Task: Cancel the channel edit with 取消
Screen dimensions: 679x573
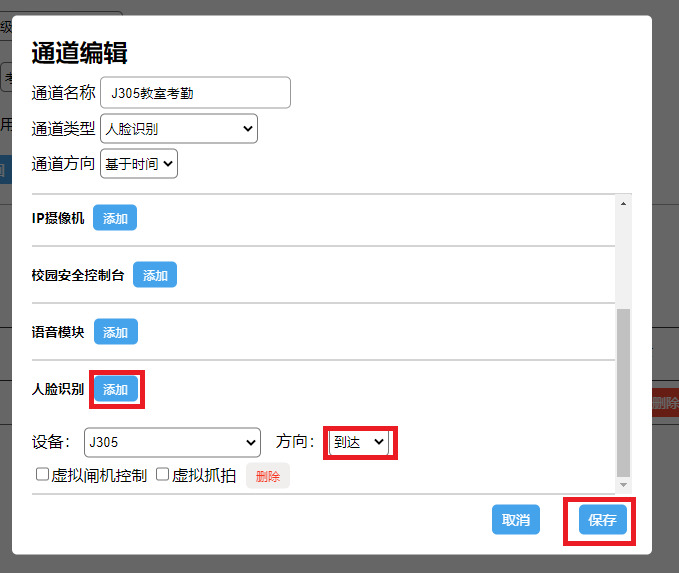Action: (516, 520)
